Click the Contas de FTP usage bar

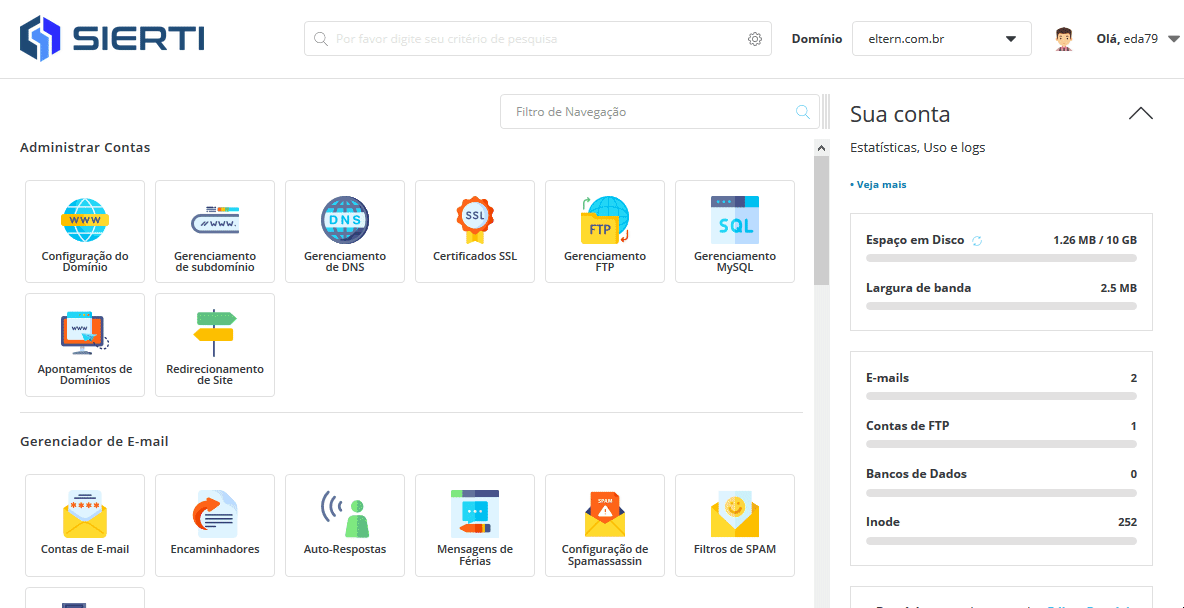click(1001, 444)
